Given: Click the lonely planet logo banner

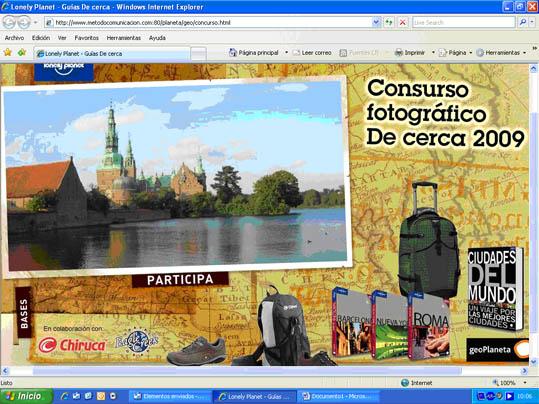Looking at the screenshot, I should click(64, 71).
